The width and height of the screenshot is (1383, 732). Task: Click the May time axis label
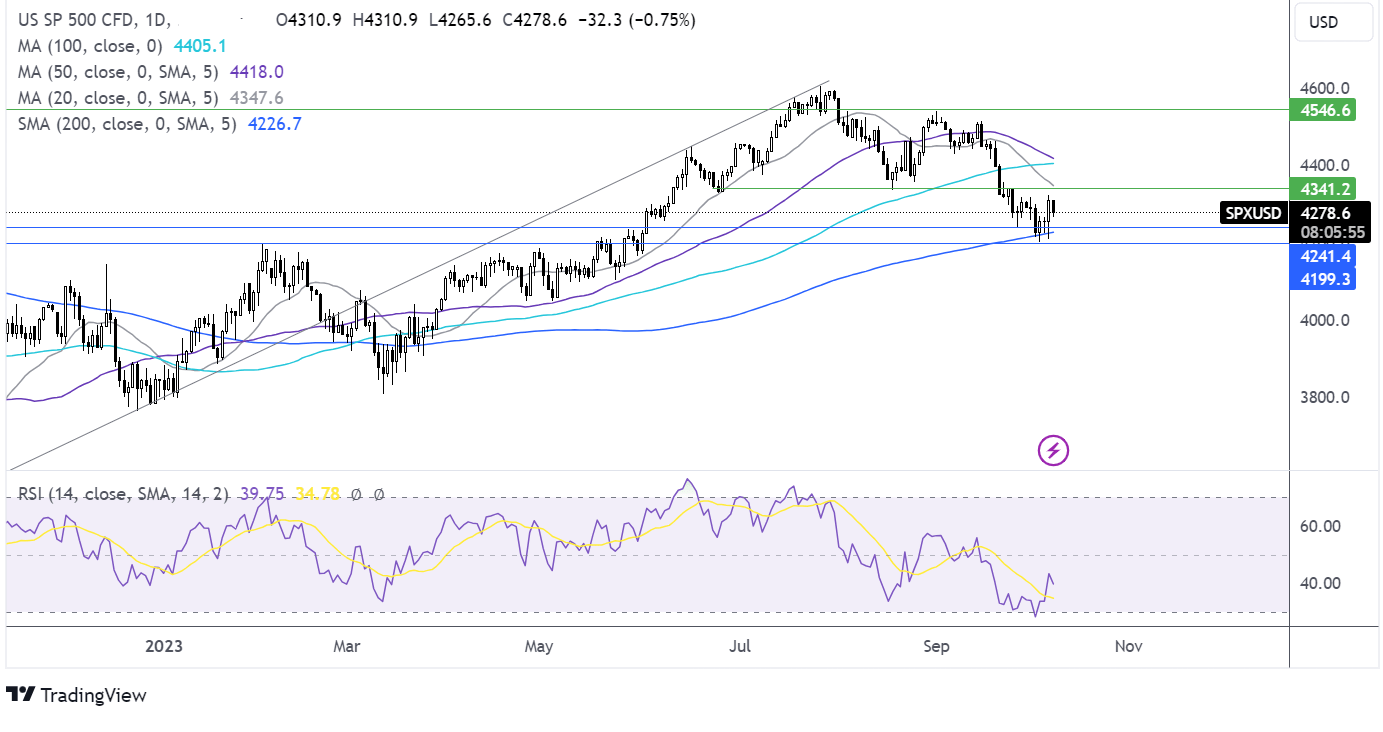coord(538,646)
